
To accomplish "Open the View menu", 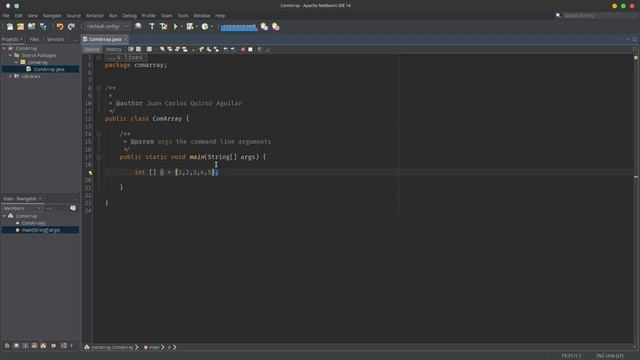I will click(33, 16).
